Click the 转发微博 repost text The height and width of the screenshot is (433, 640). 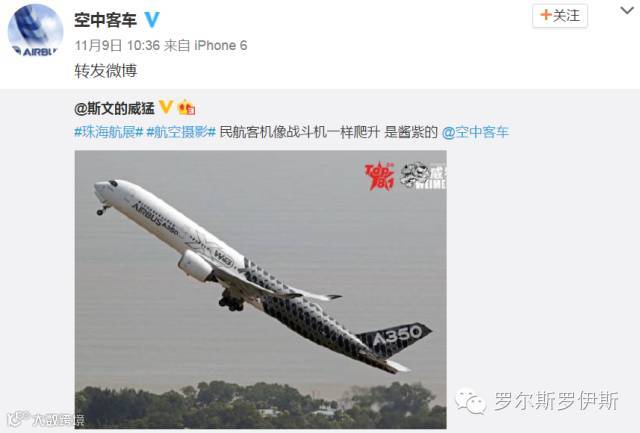tap(106, 71)
